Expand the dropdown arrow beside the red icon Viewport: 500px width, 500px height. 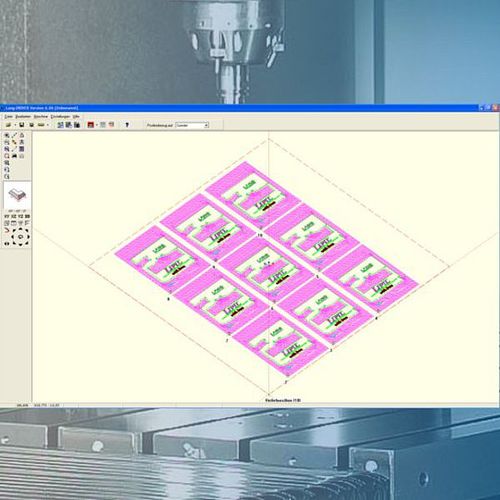[x=97, y=125]
